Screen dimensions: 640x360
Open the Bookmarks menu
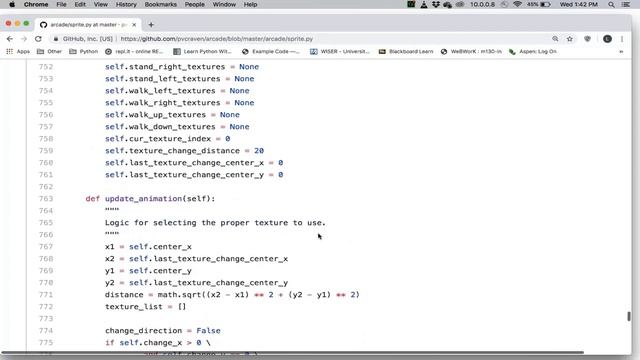tap(160, 4)
